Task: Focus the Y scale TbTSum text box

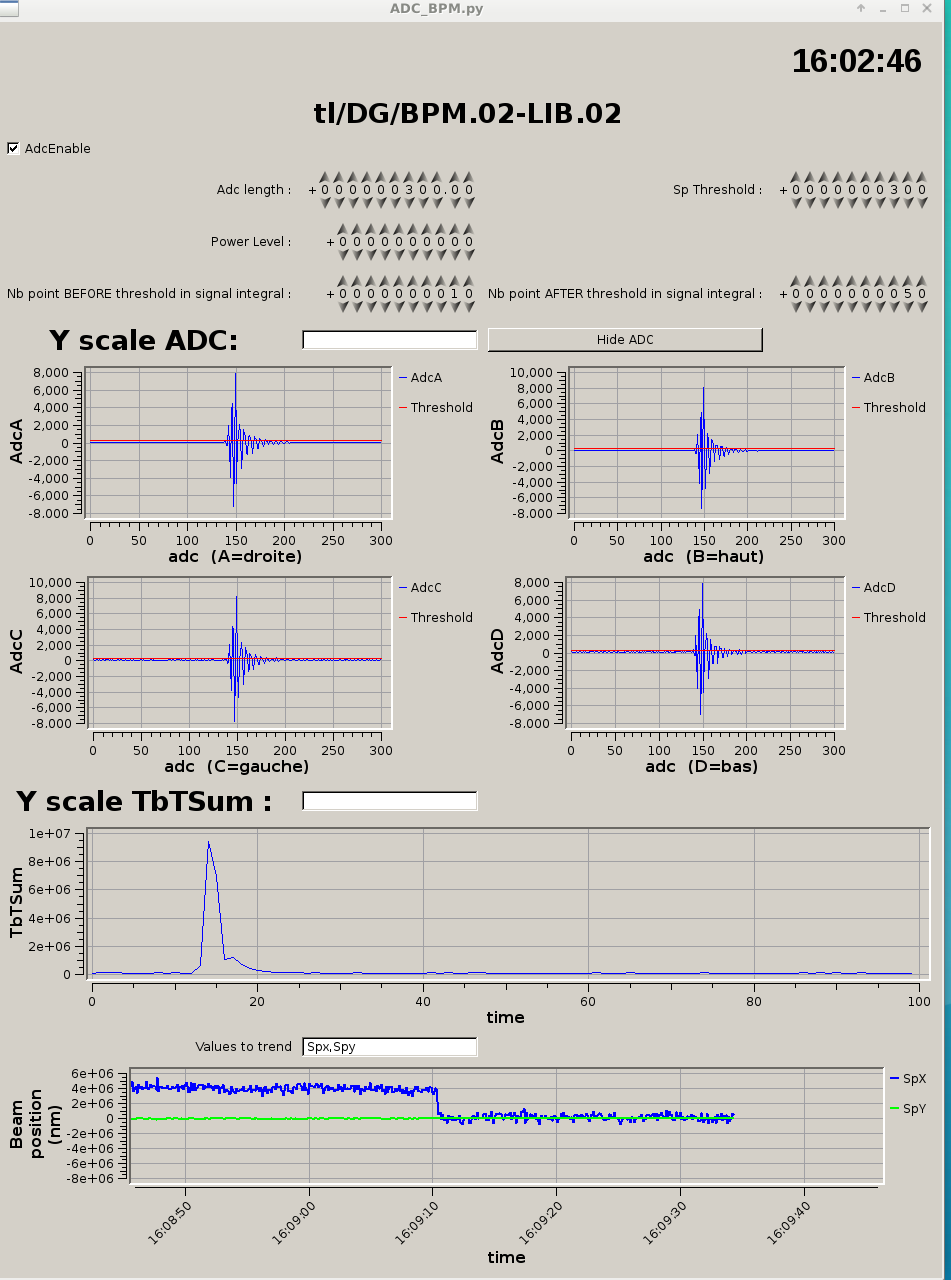Action: [389, 801]
